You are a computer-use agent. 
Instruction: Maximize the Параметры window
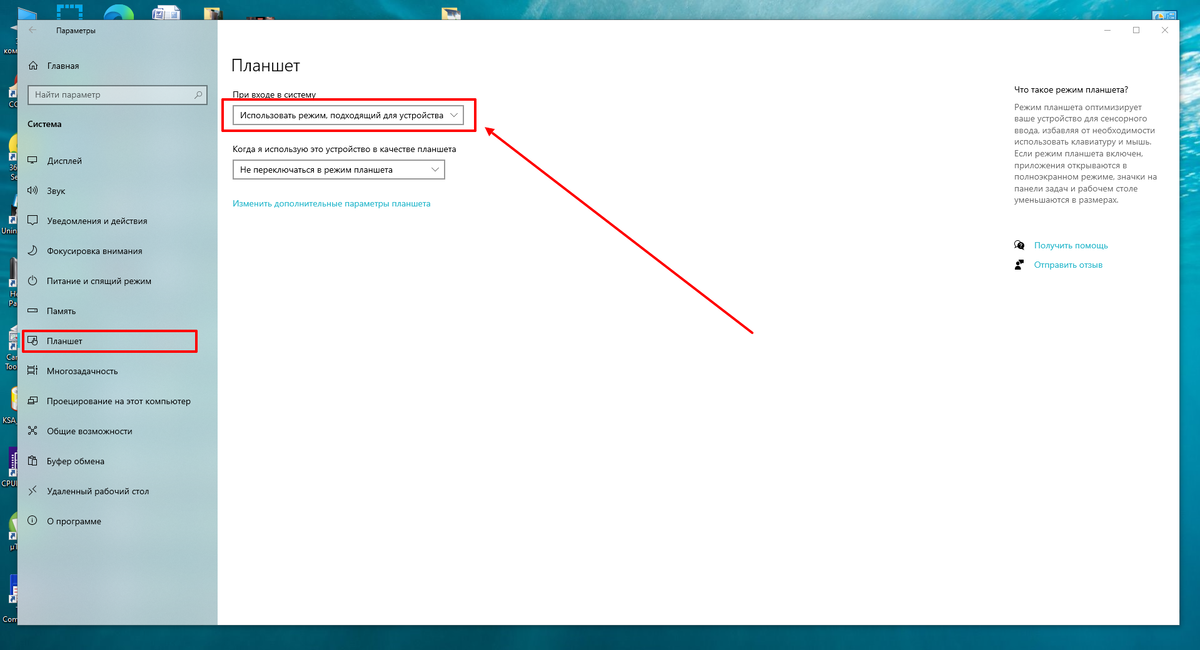pyautogui.click(x=1136, y=30)
